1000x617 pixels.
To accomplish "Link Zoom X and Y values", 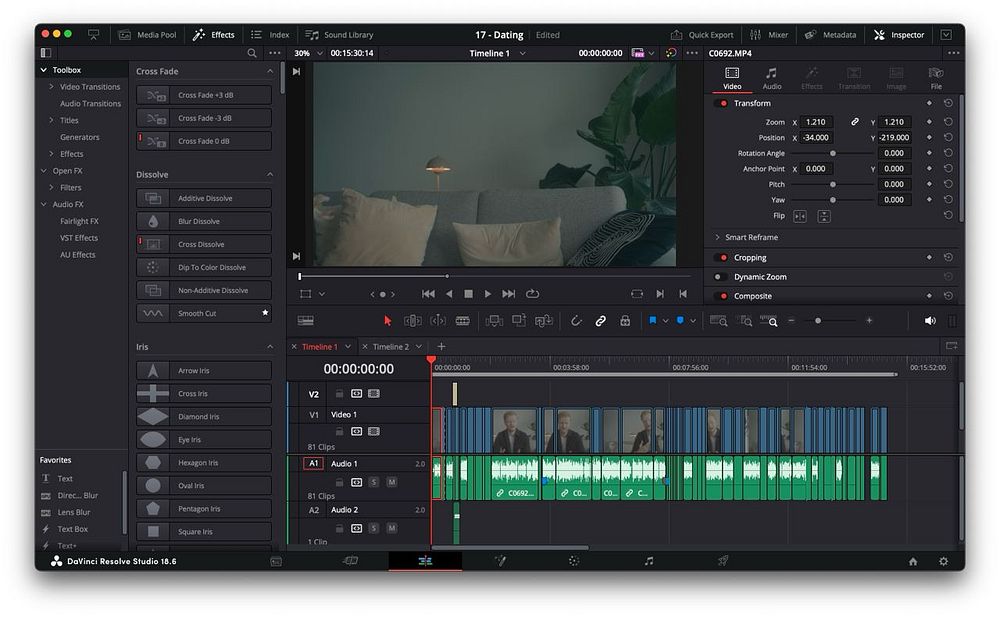I will [855, 122].
